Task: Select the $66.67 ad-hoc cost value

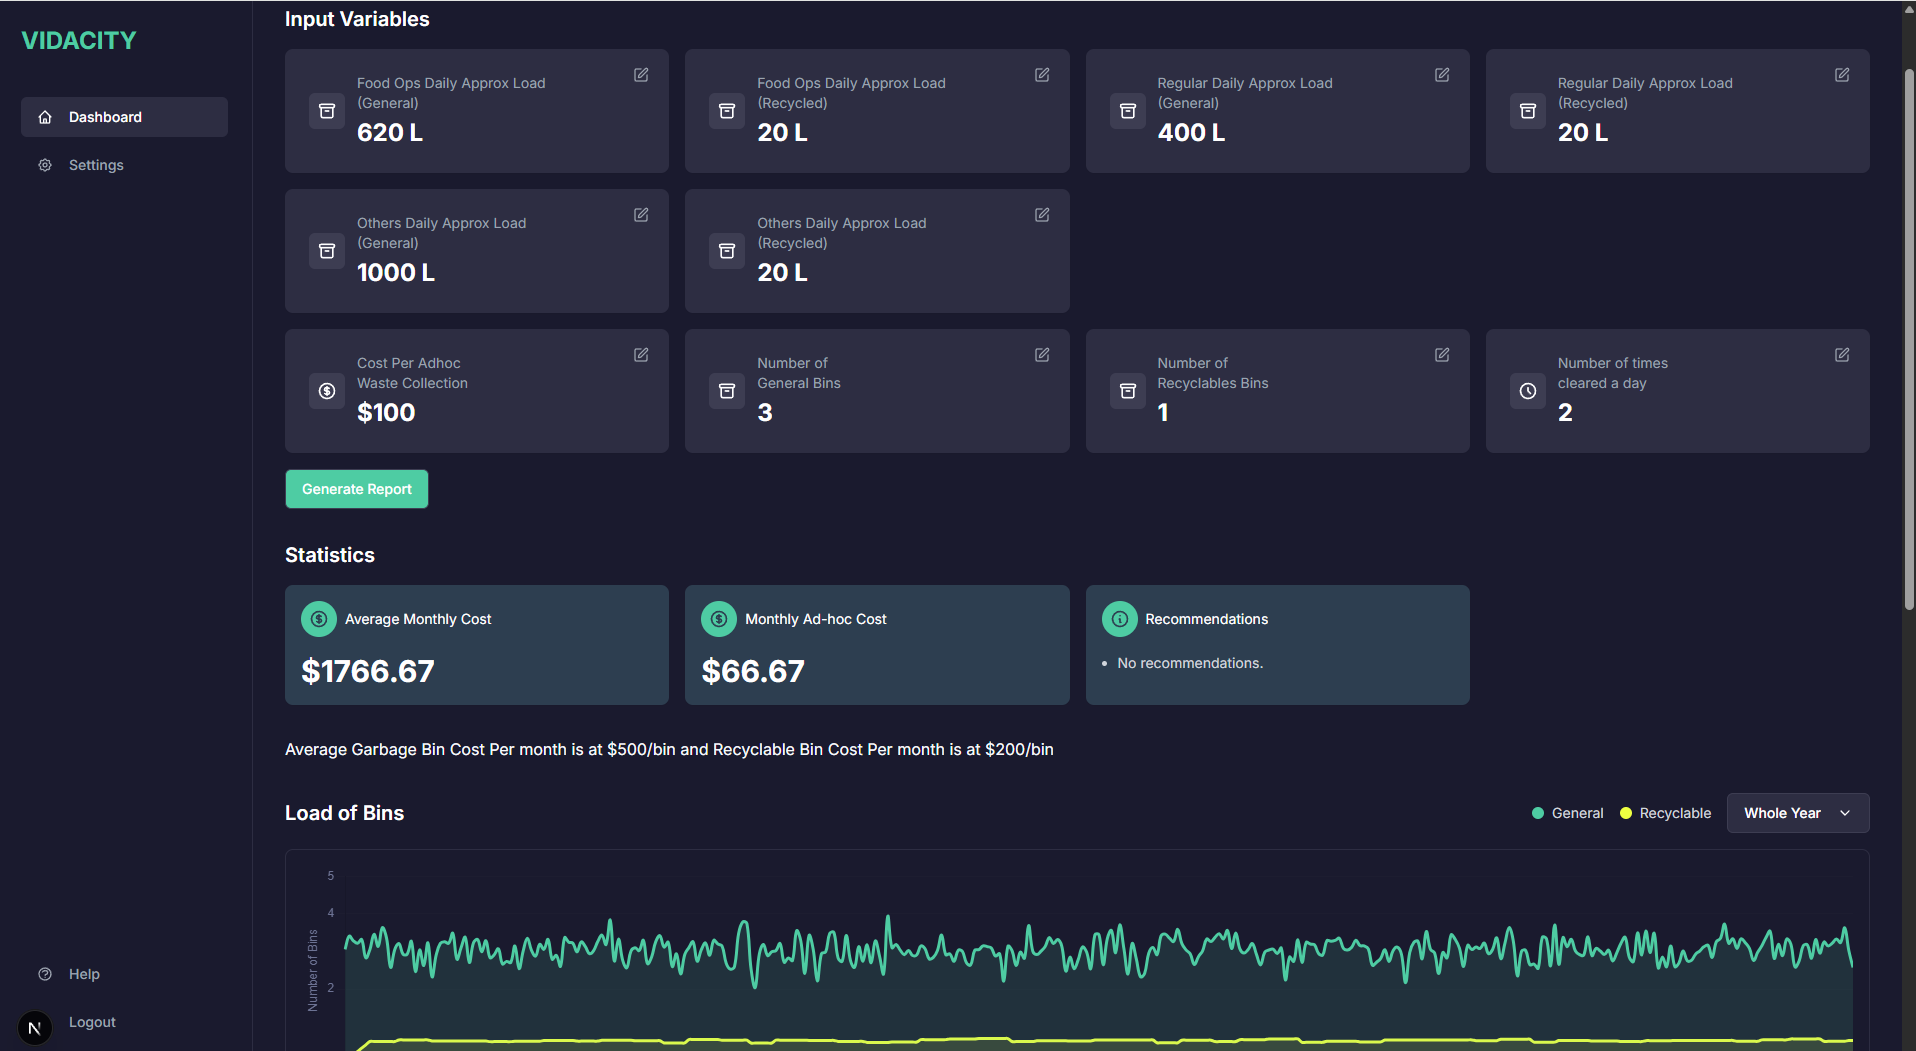Action: [753, 671]
